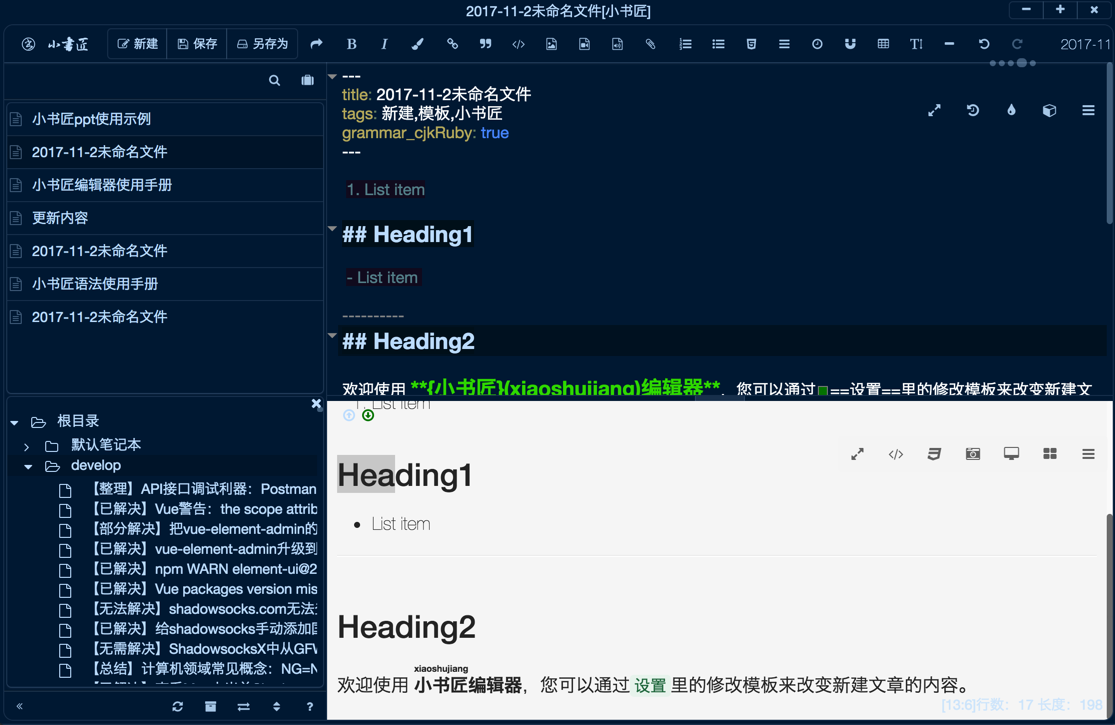Image resolution: width=1115 pixels, height=725 pixels.
Task: Insert a numbered list
Action: click(685, 44)
